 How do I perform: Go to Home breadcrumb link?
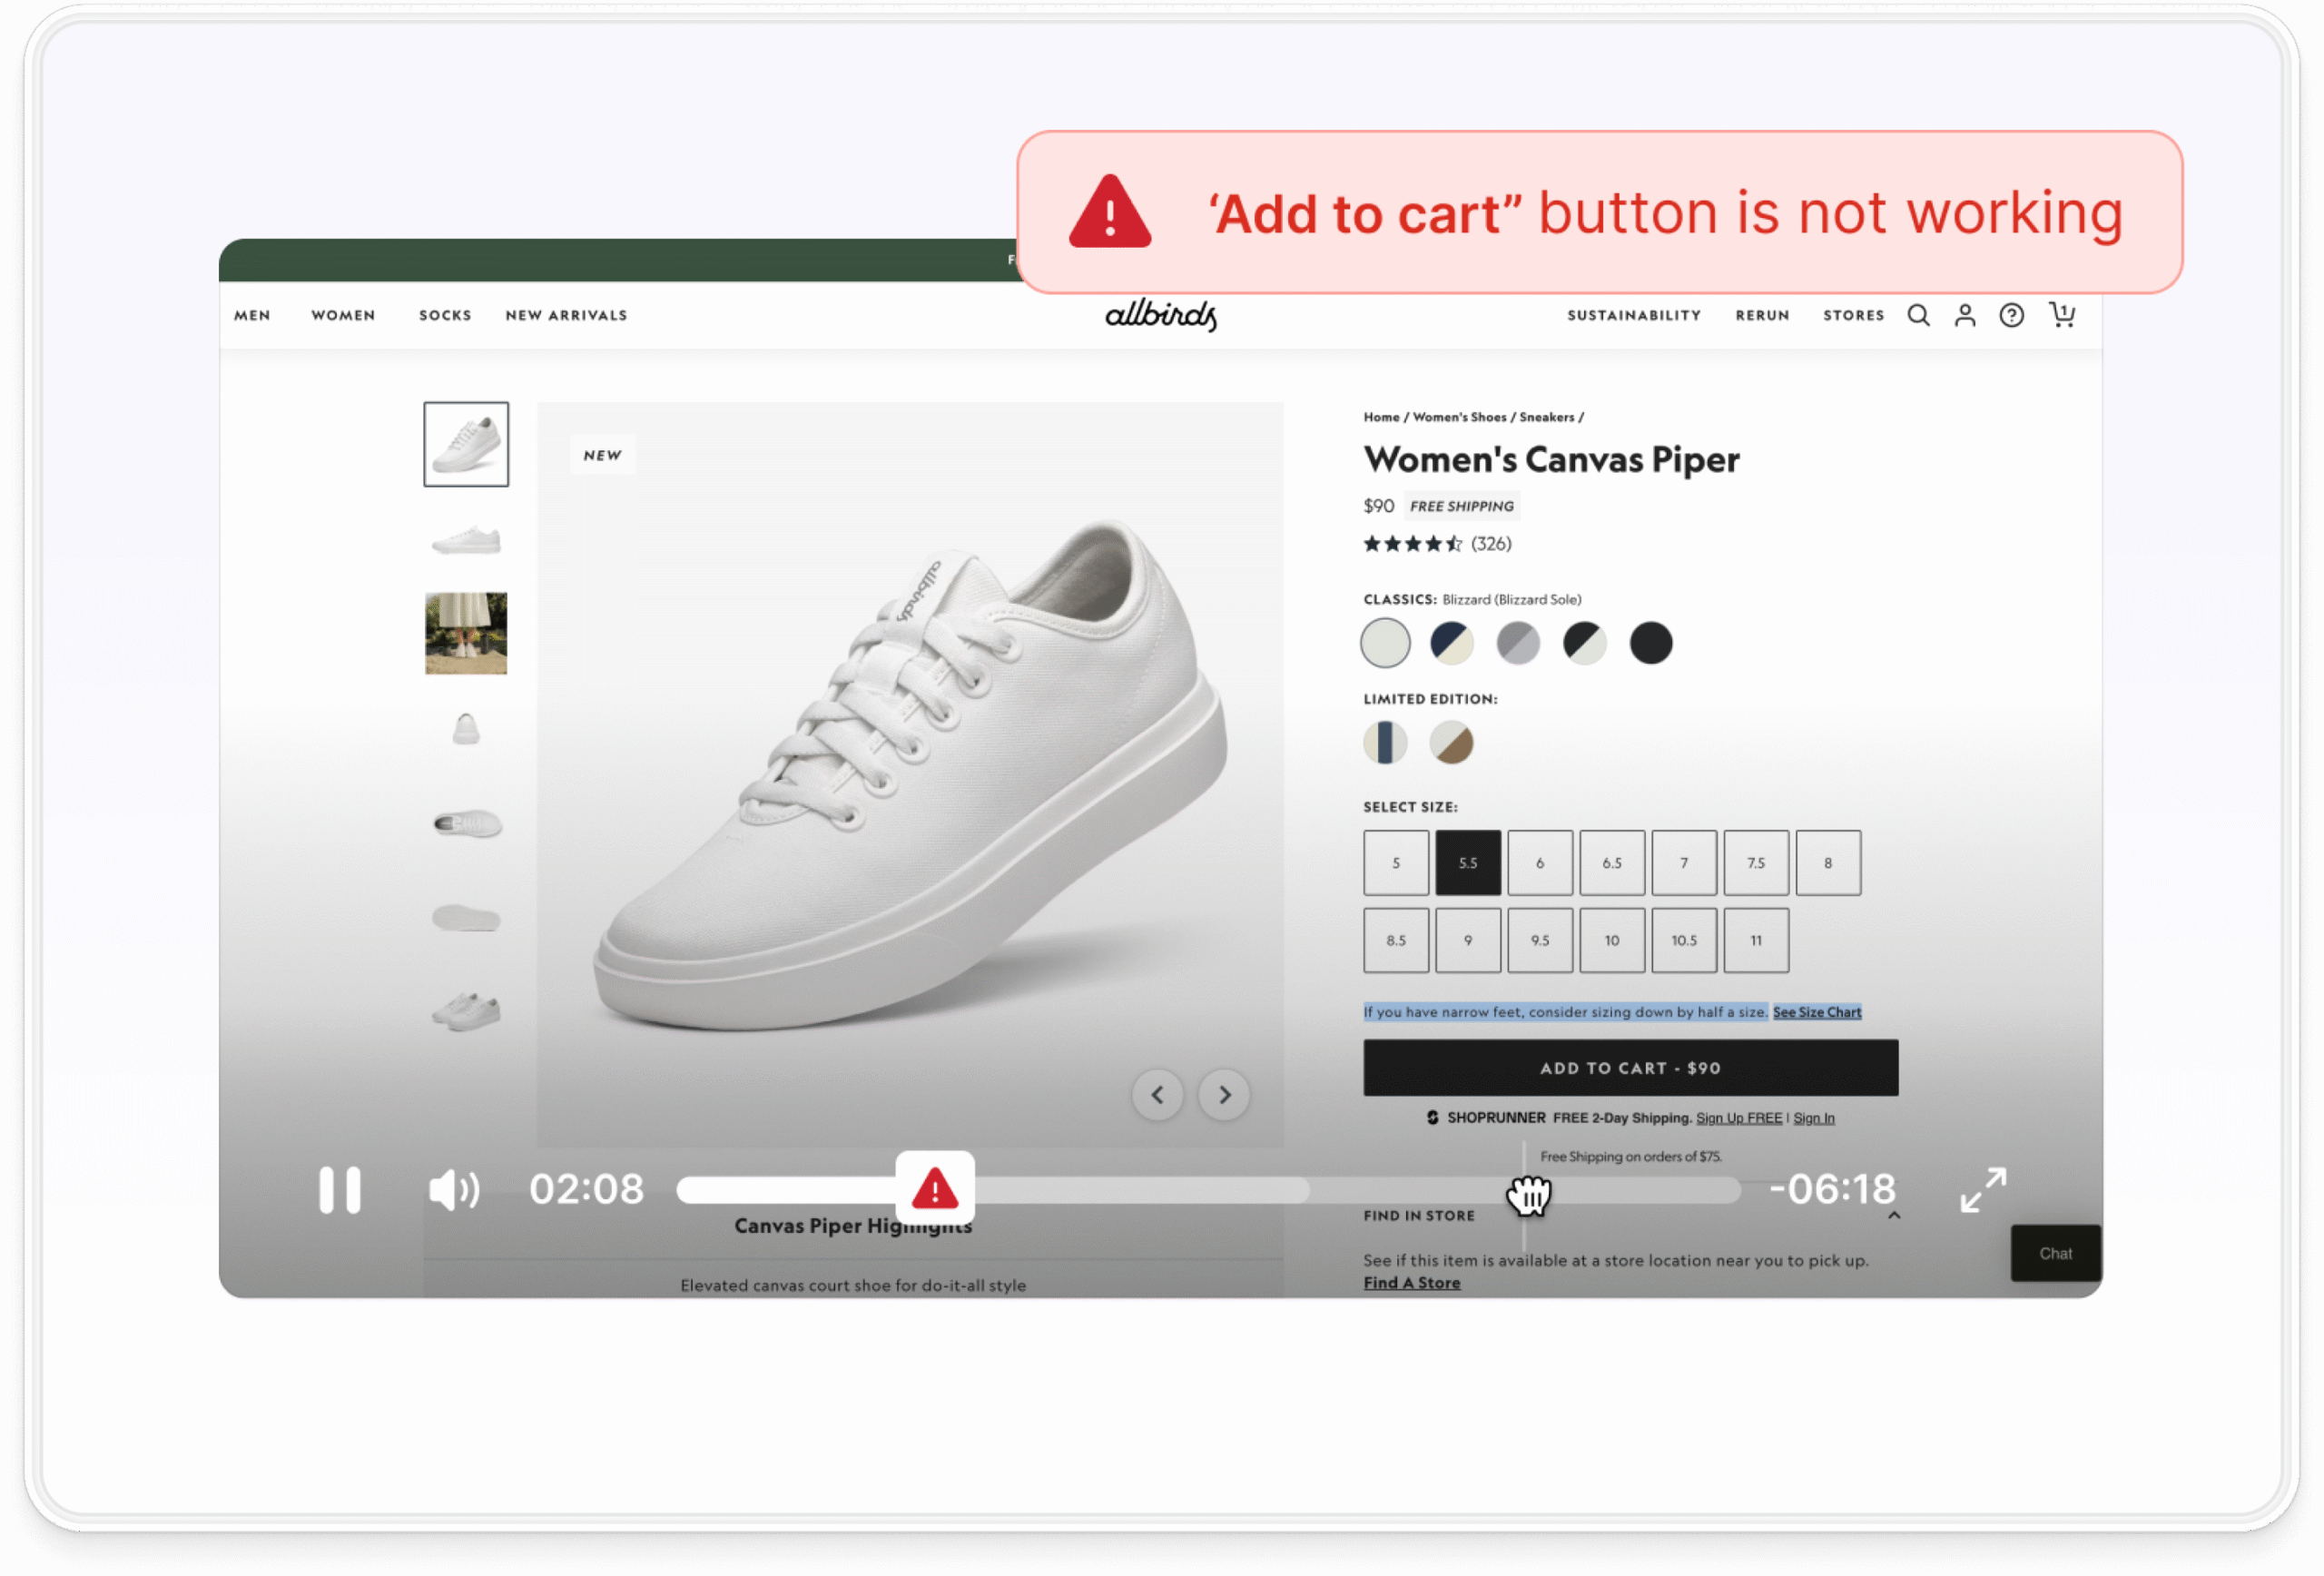pos(1381,417)
